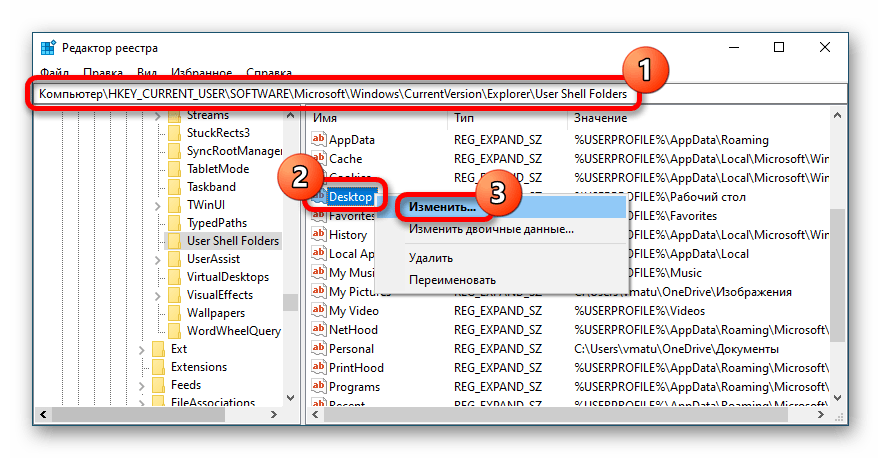The height and width of the screenshot is (458, 881).
Task: Expand the VisualEffects tree node
Action: coord(157,295)
